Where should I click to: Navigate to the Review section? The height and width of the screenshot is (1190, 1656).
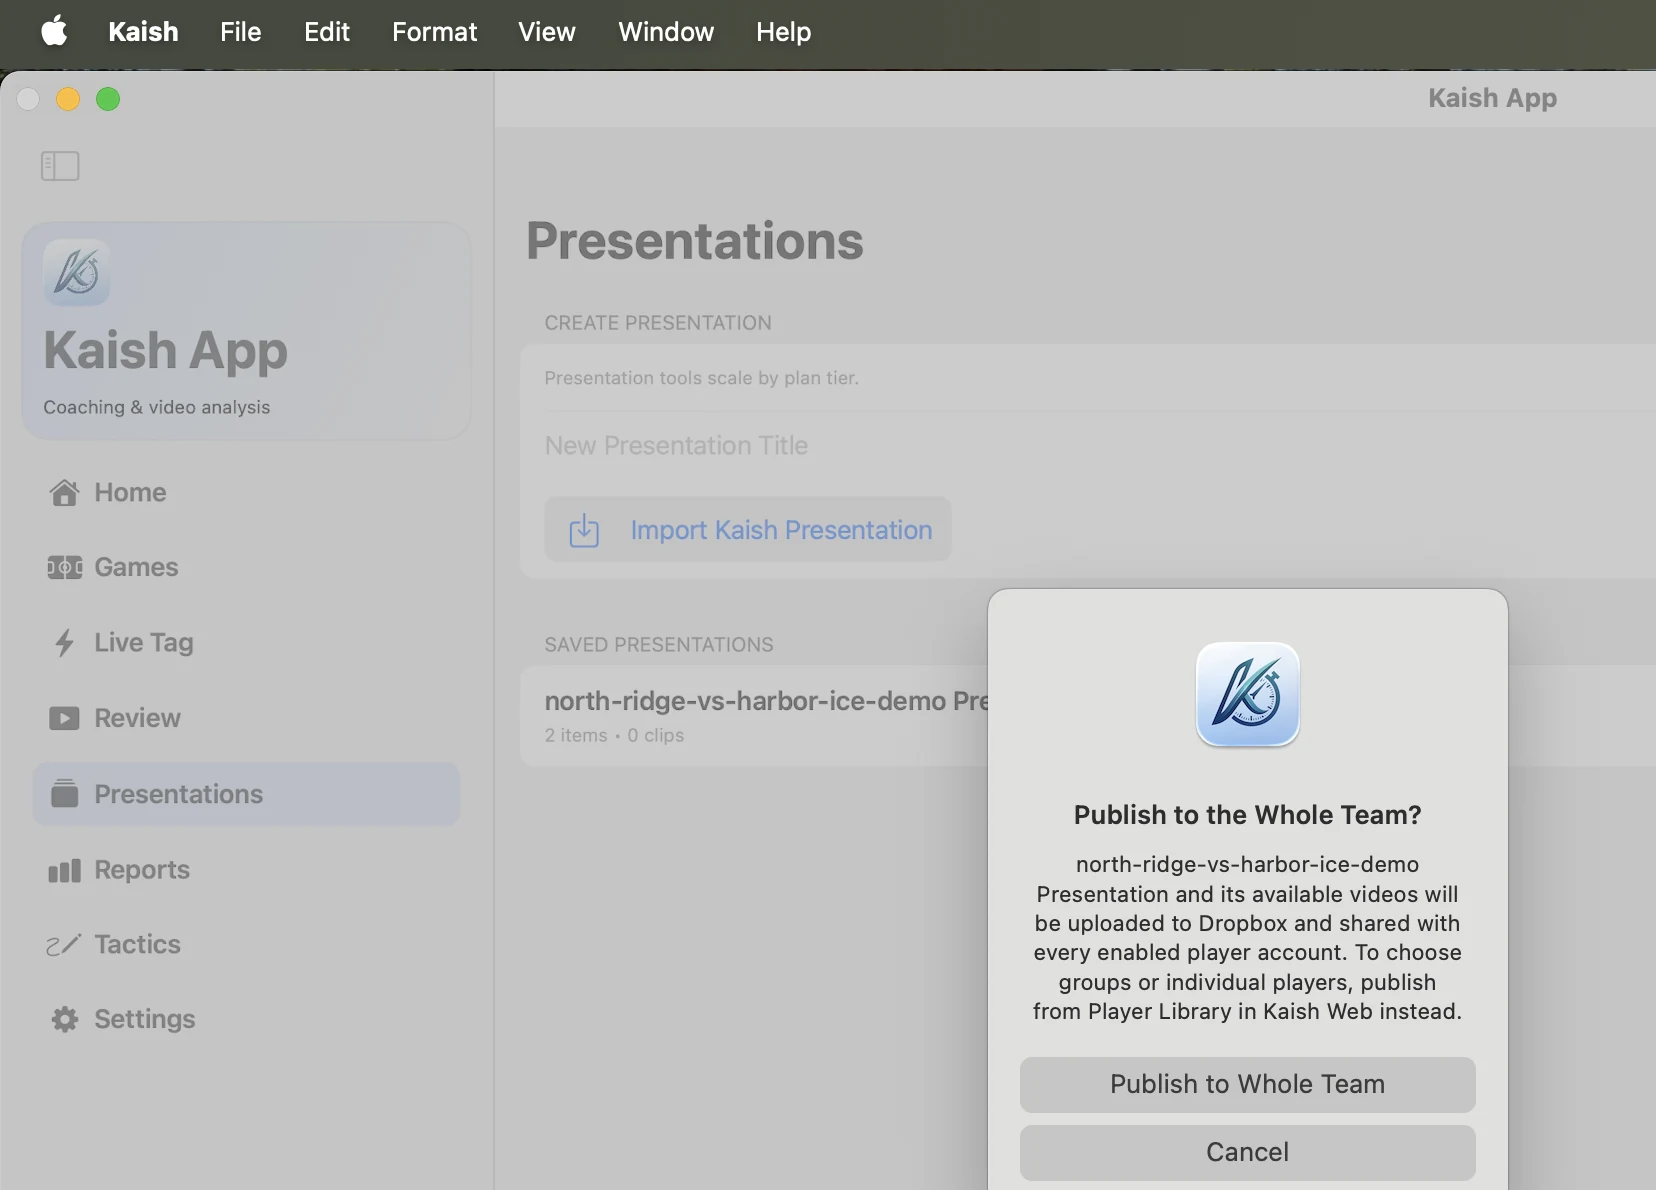coord(246,718)
